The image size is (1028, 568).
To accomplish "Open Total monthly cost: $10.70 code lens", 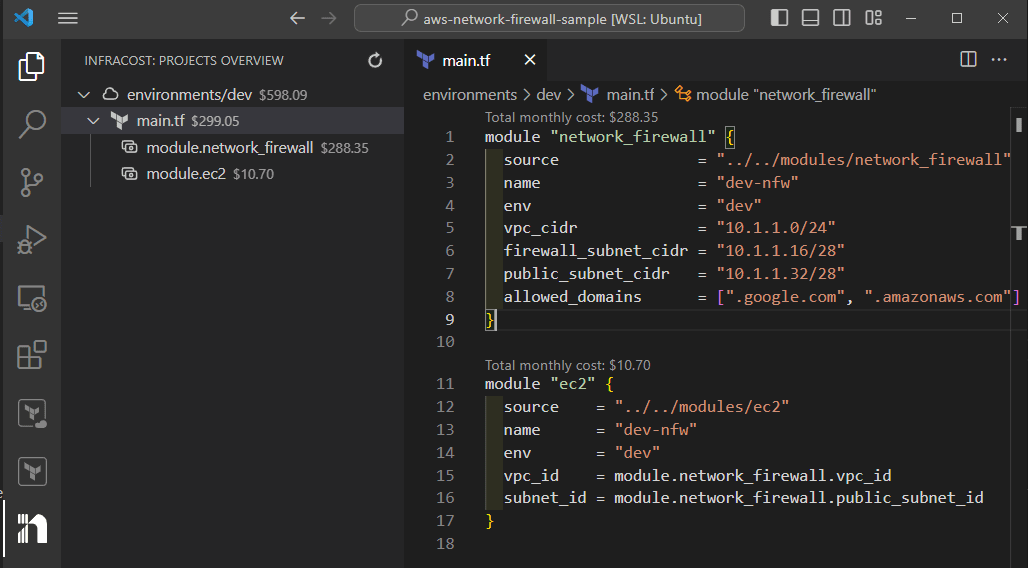I will tap(568, 365).
